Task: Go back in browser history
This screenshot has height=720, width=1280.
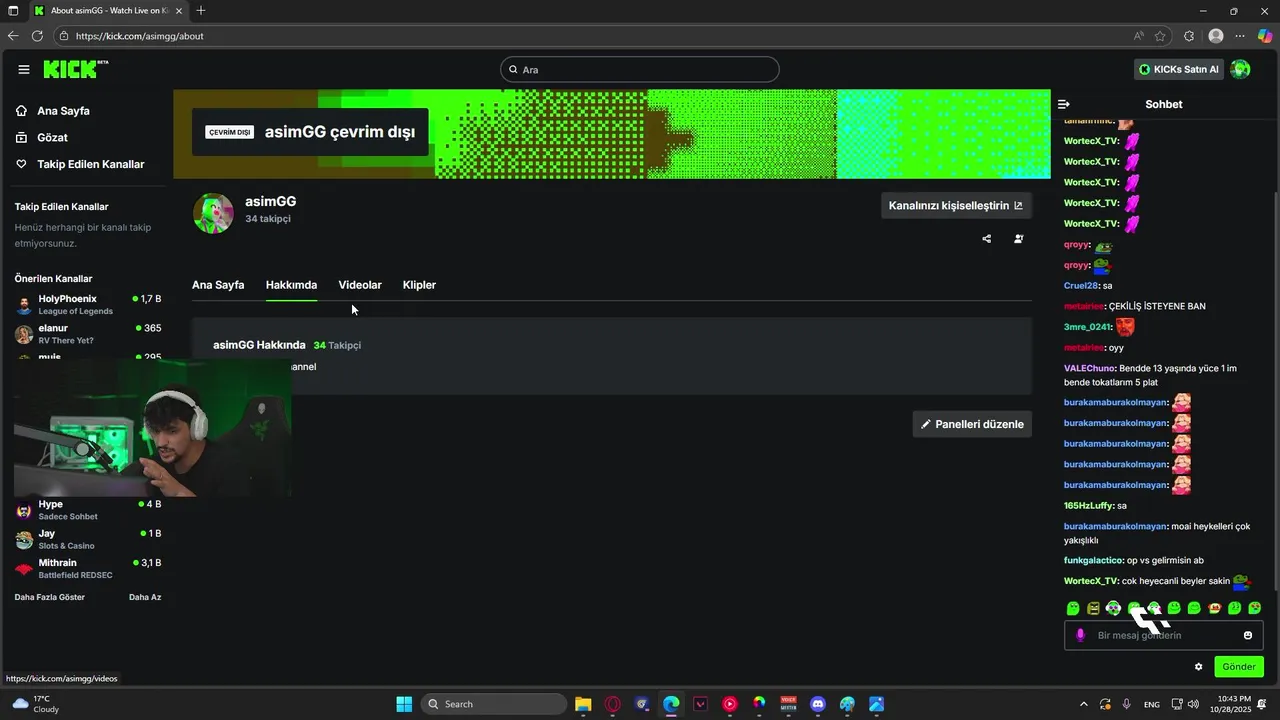Action: coord(13,36)
